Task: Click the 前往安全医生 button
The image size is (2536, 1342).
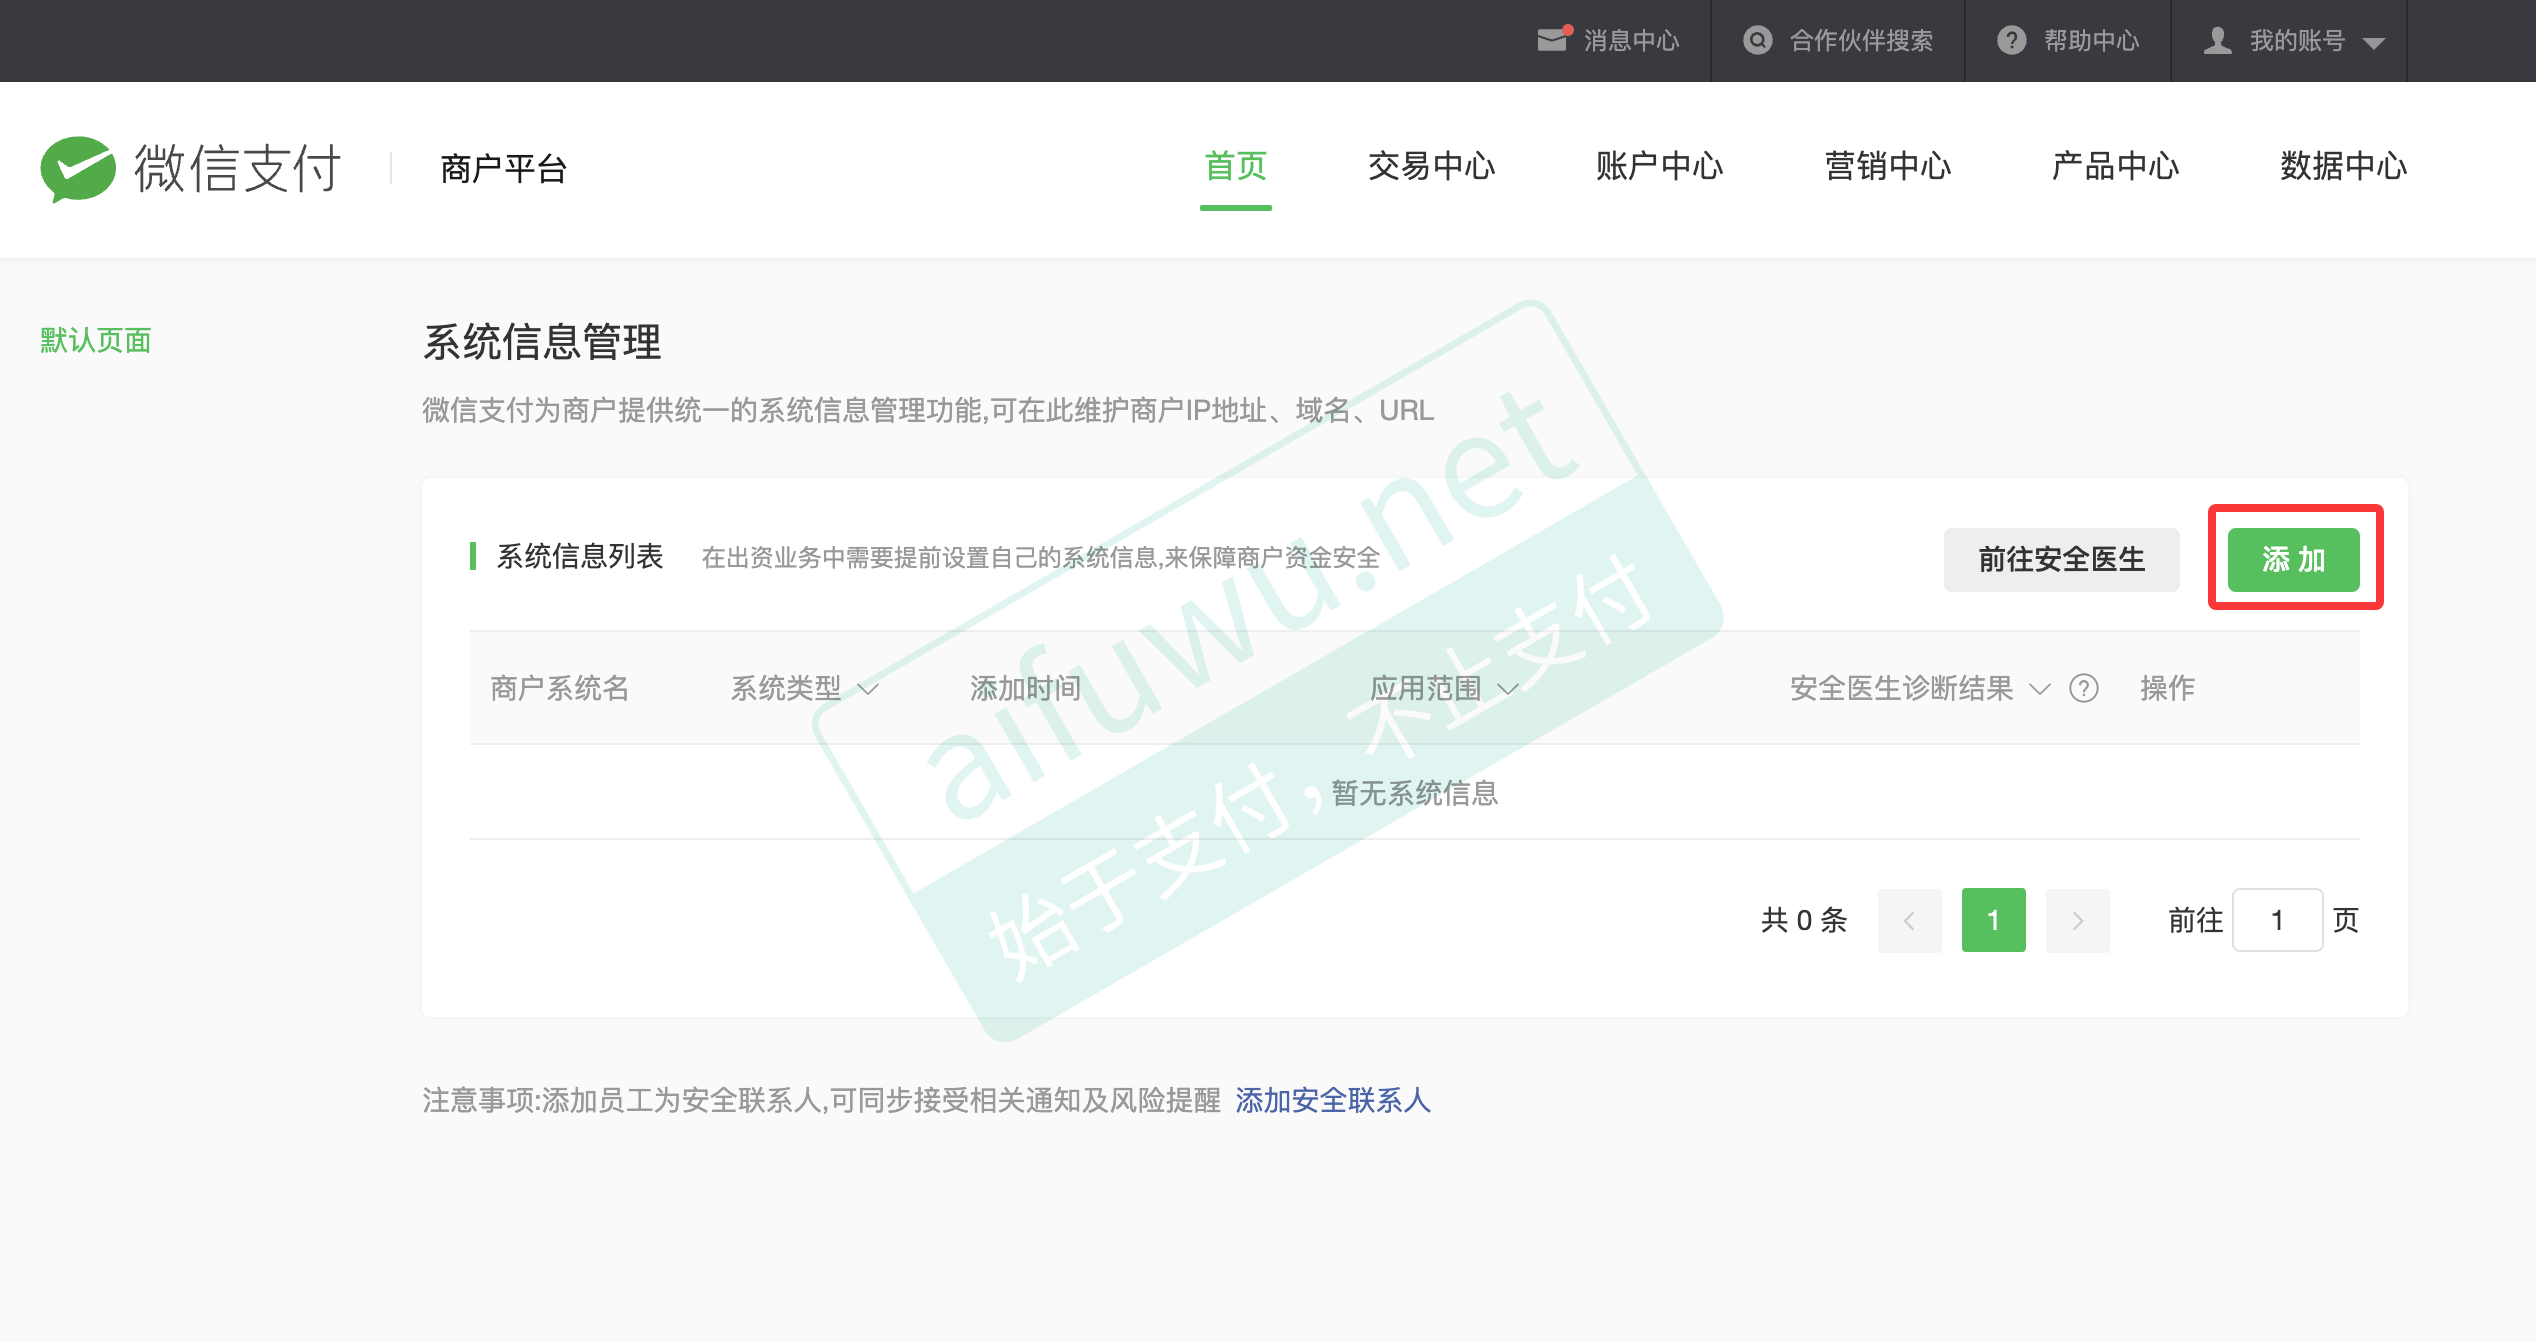Action: click(2061, 559)
